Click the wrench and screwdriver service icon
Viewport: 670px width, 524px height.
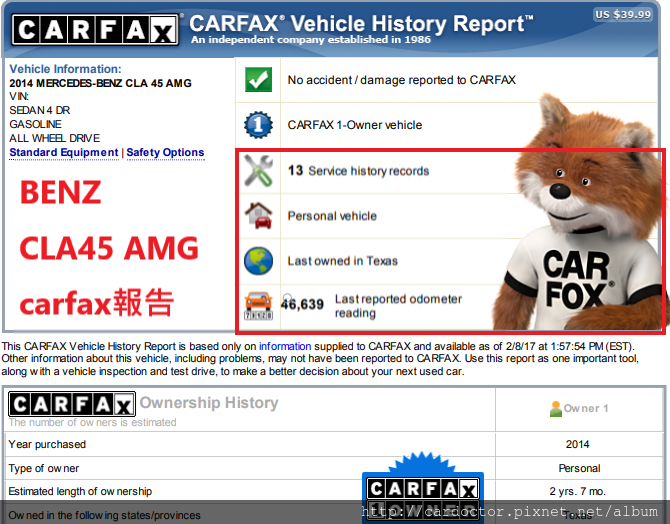[258, 171]
